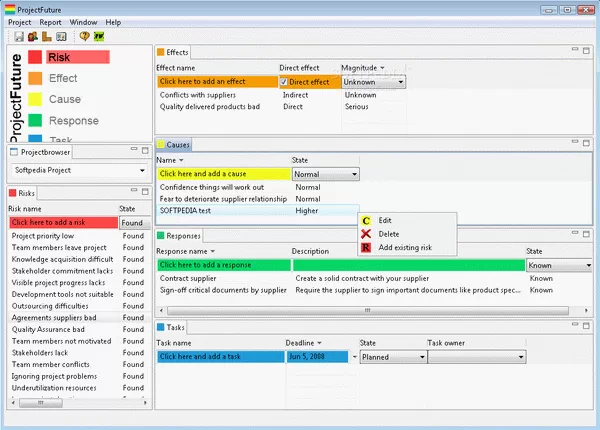The height and width of the screenshot is (430, 600).
Task: Click the people icon in the toolbar
Action: pos(33,36)
